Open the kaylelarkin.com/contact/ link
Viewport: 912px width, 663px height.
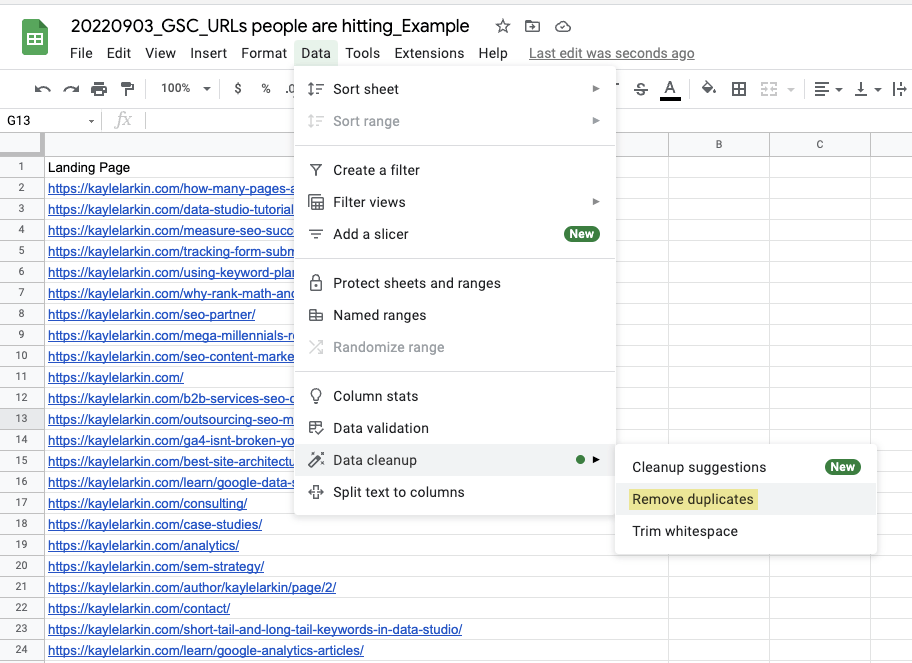click(139, 608)
